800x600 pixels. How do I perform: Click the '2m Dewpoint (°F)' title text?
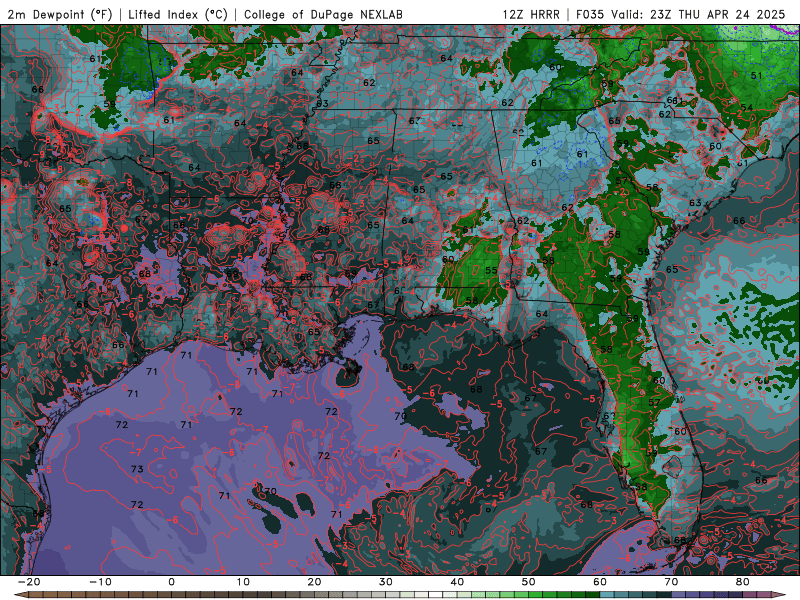[59, 14]
